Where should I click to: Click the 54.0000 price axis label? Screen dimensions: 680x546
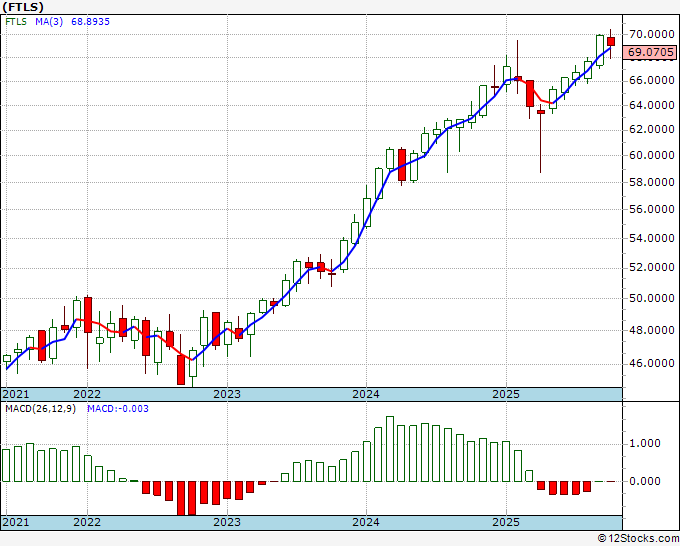point(651,238)
